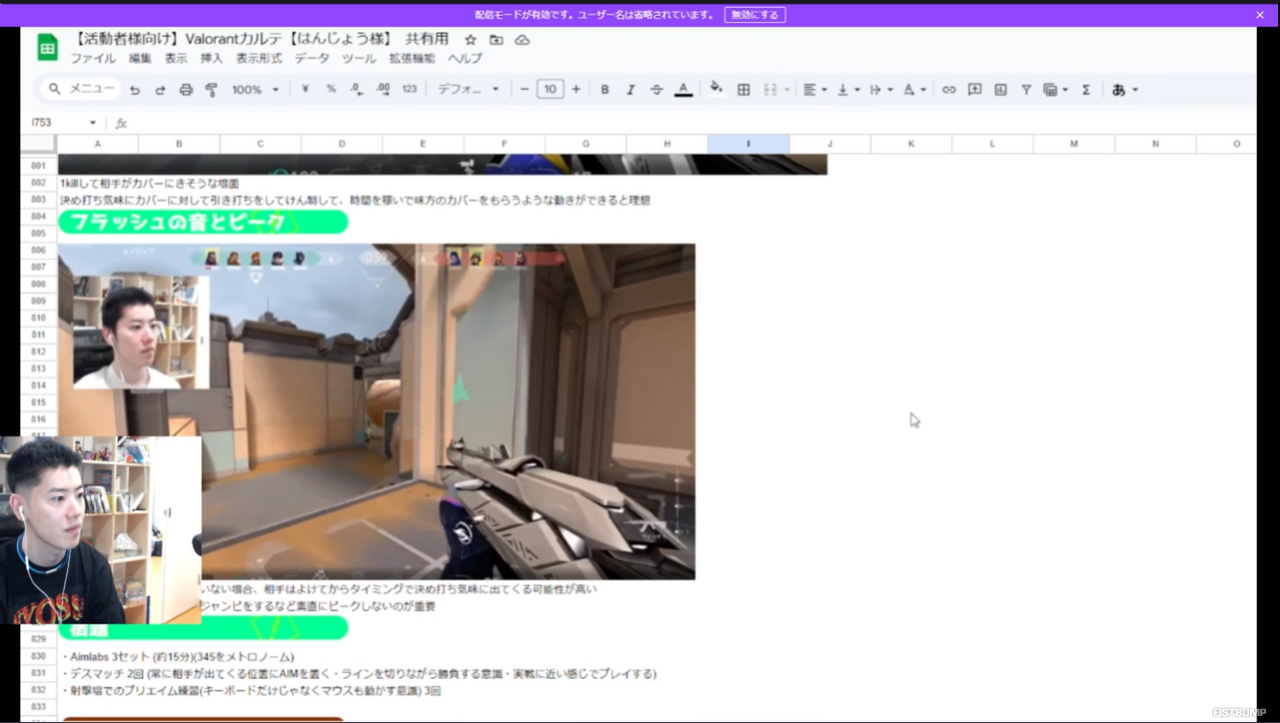Open filter views dropdown
Viewport: 1280px width, 723px height.
(1055, 89)
